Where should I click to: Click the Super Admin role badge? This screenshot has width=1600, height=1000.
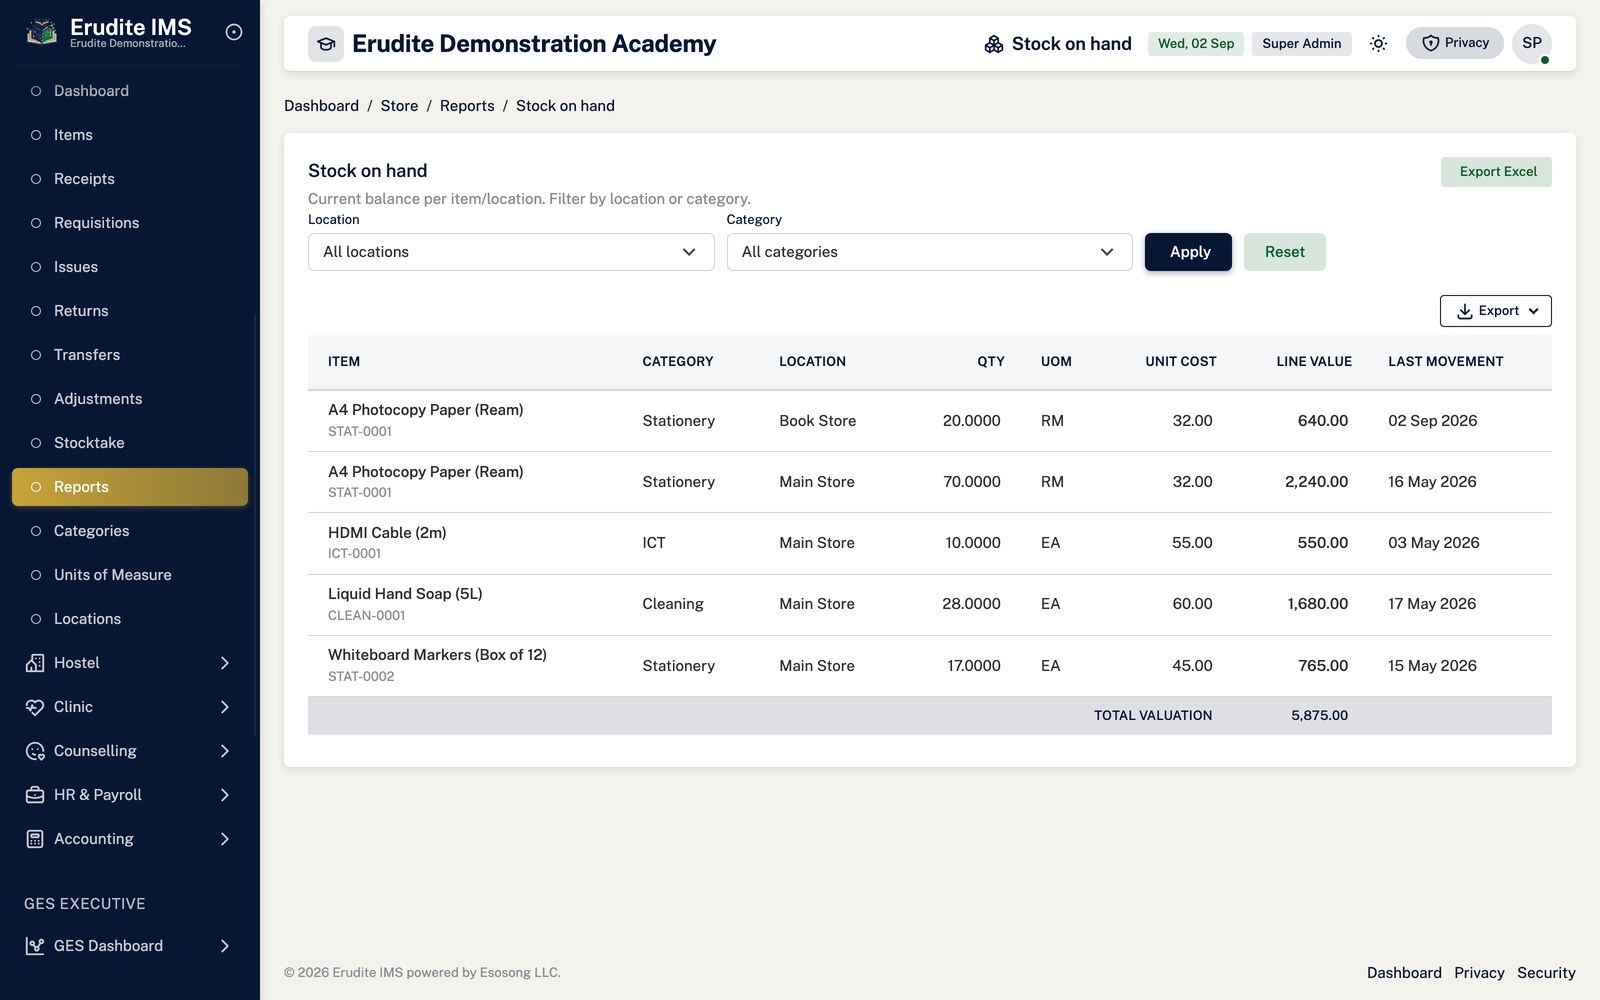[x=1301, y=44]
